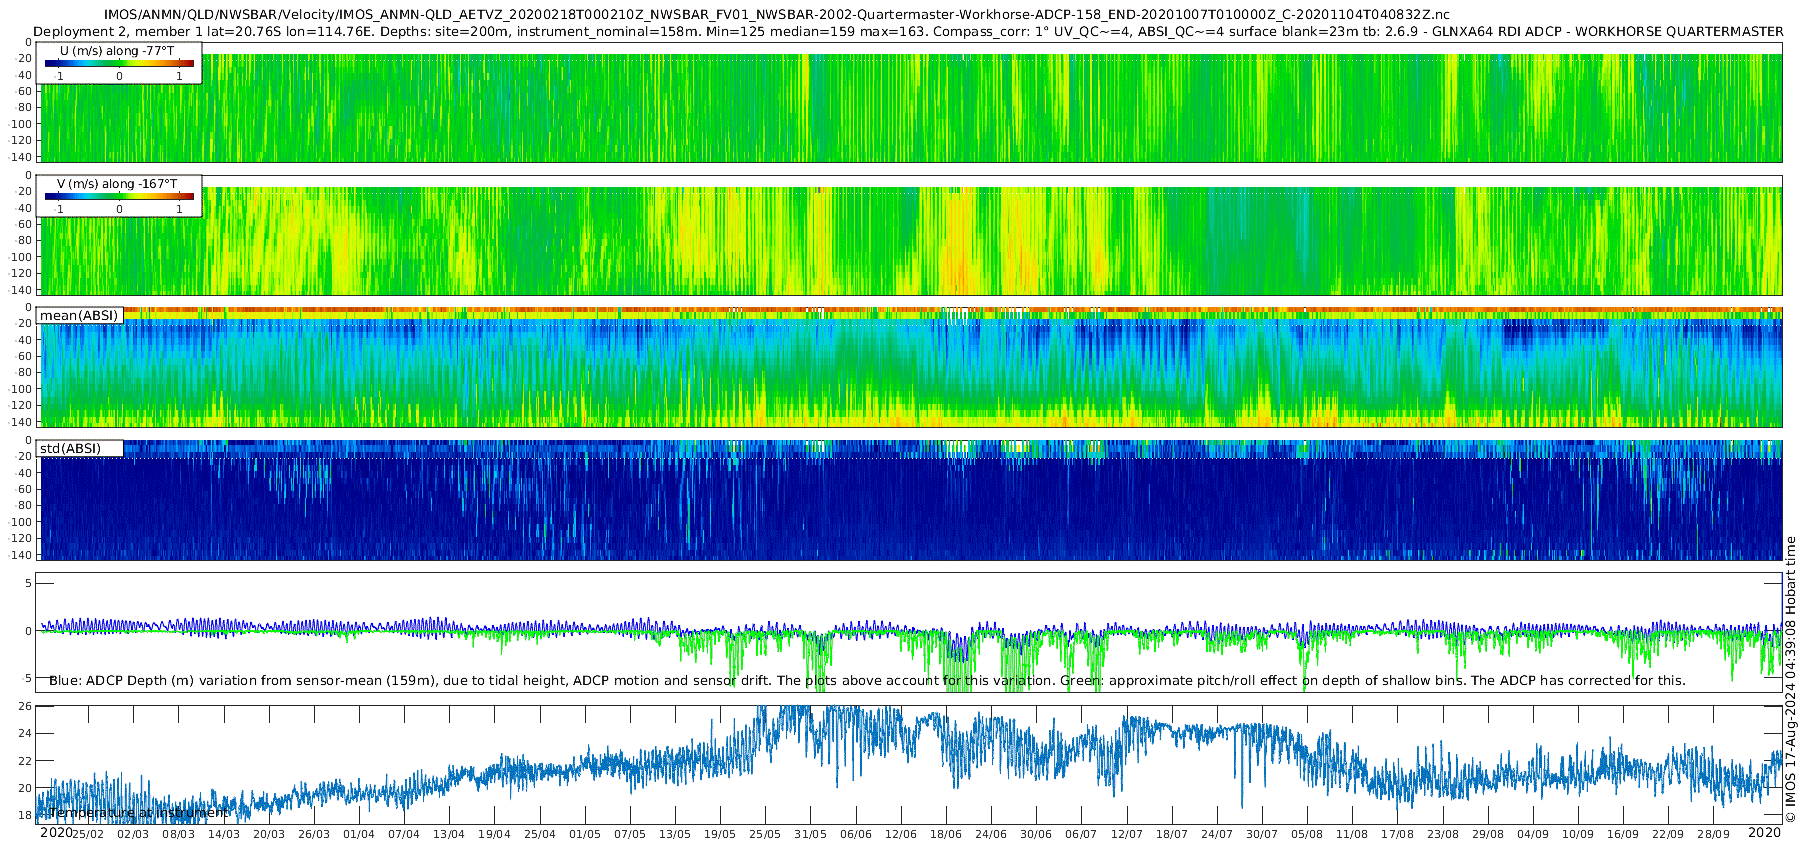Click the '04/09' date tick label

click(1533, 834)
